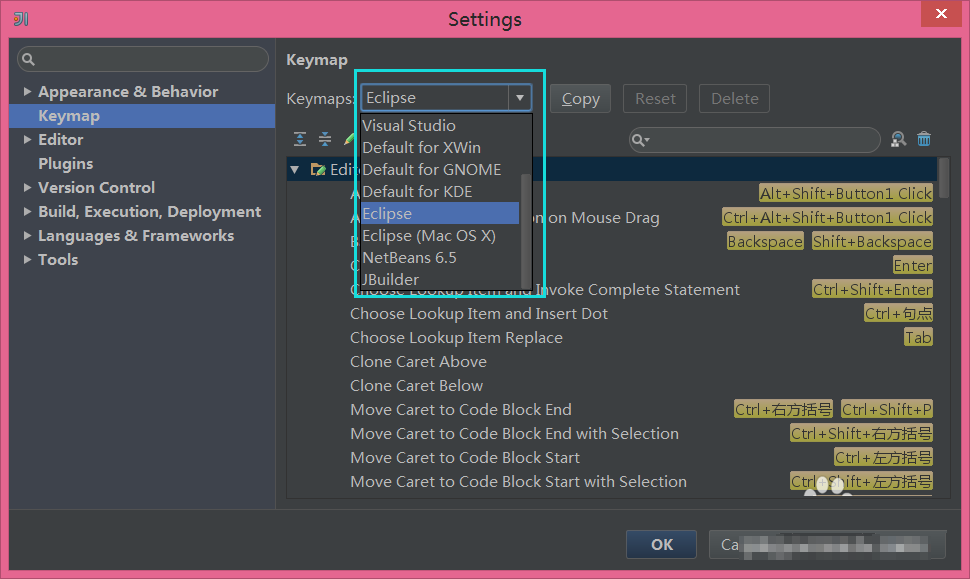Expand Build, Execution, Deployment group
The width and height of the screenshot is (970, 579).
27,212
